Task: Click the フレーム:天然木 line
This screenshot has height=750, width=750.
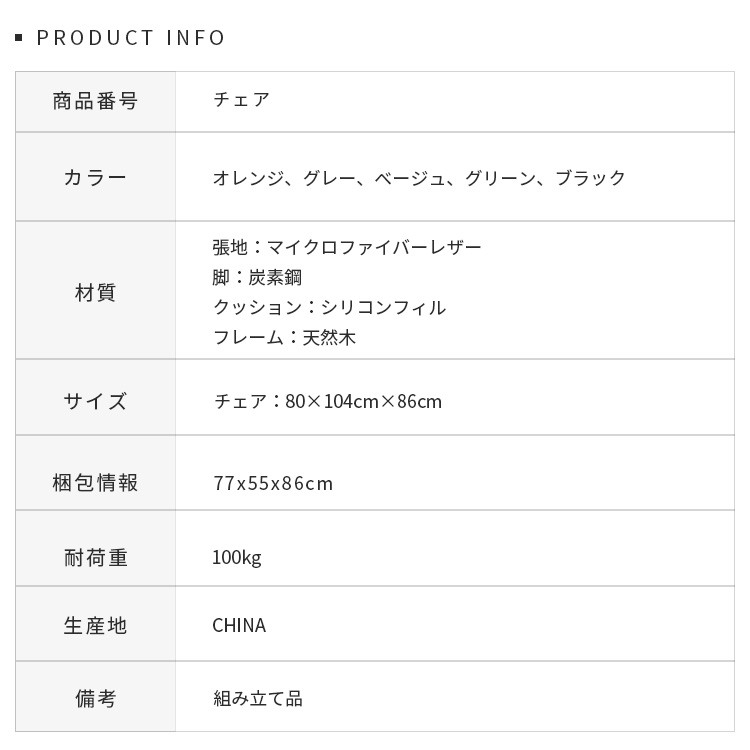Action: click(284, 337)
